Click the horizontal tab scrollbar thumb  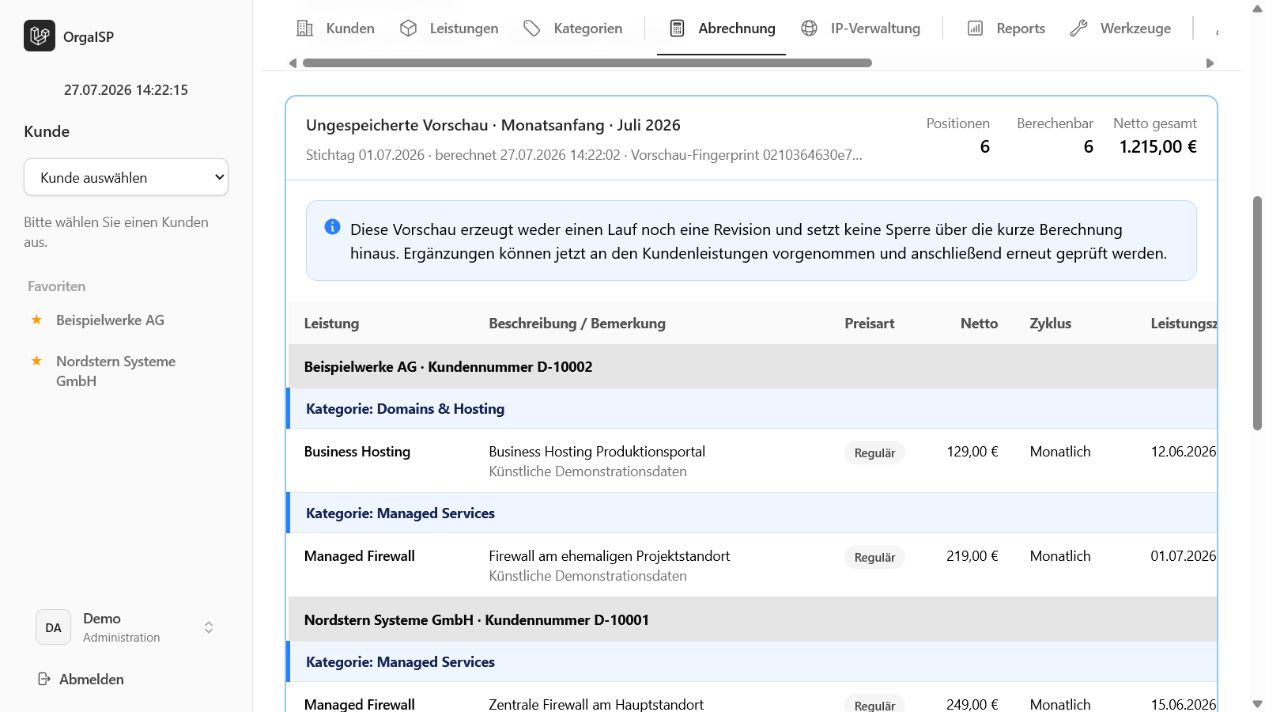pos(587,63)
